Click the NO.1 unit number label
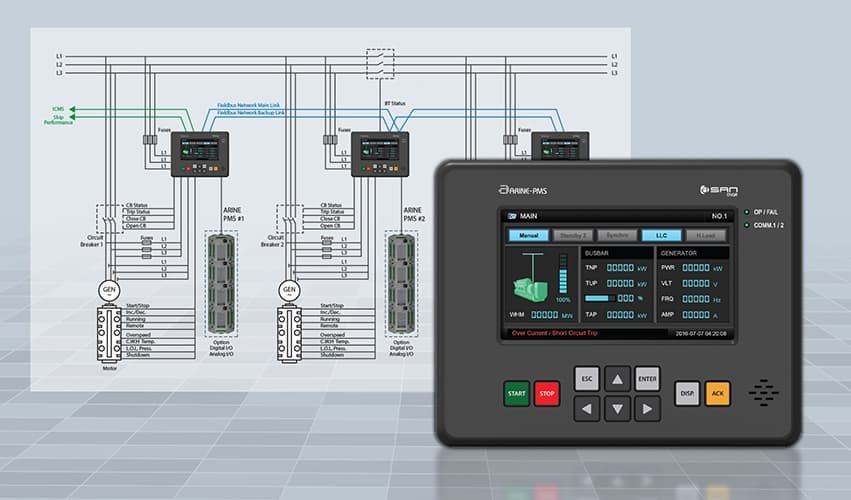The image size is (851, 500). coord(719,216)
